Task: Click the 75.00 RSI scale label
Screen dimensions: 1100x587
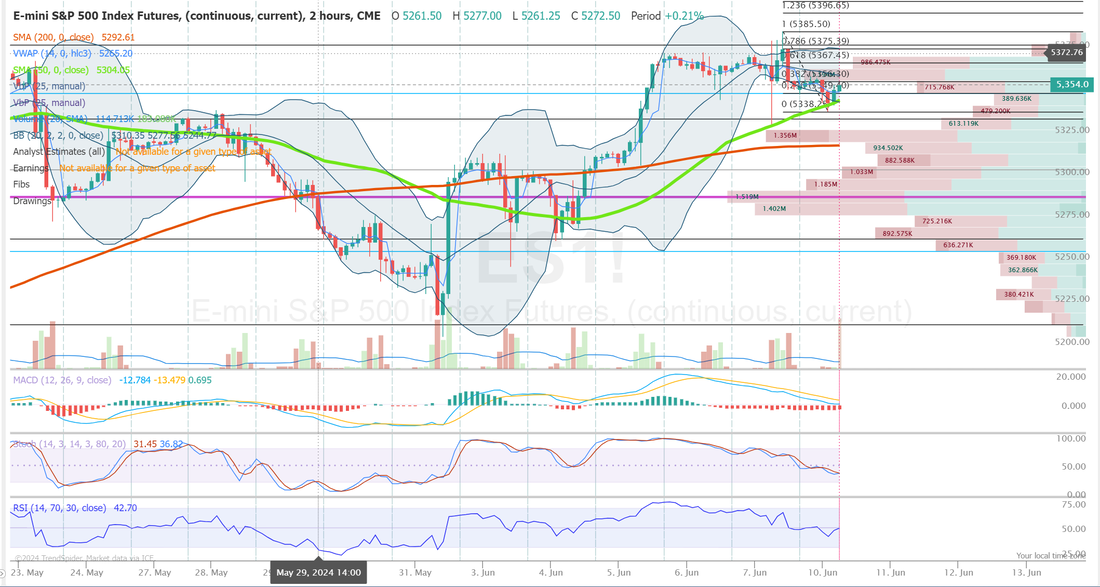Action: click(1075, 504)
